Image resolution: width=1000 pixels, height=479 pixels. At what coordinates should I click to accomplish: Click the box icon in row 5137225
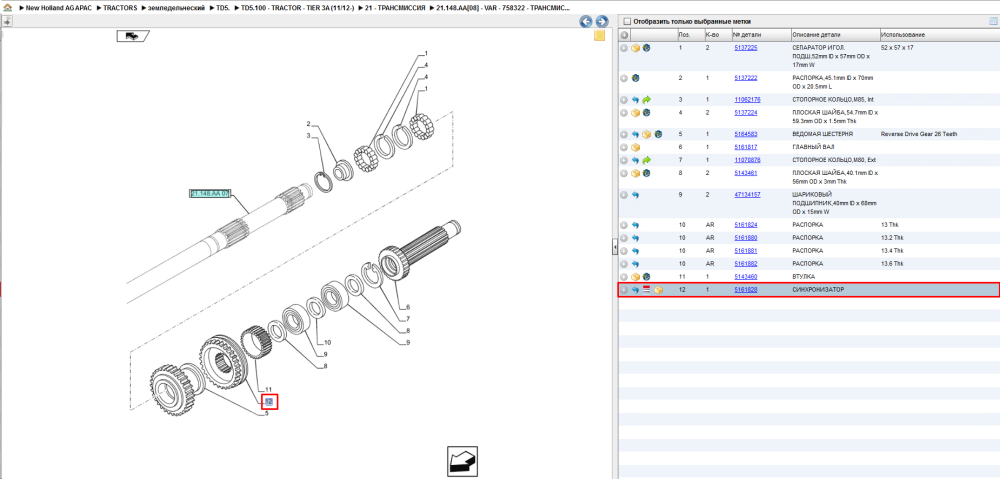[635, 48]
